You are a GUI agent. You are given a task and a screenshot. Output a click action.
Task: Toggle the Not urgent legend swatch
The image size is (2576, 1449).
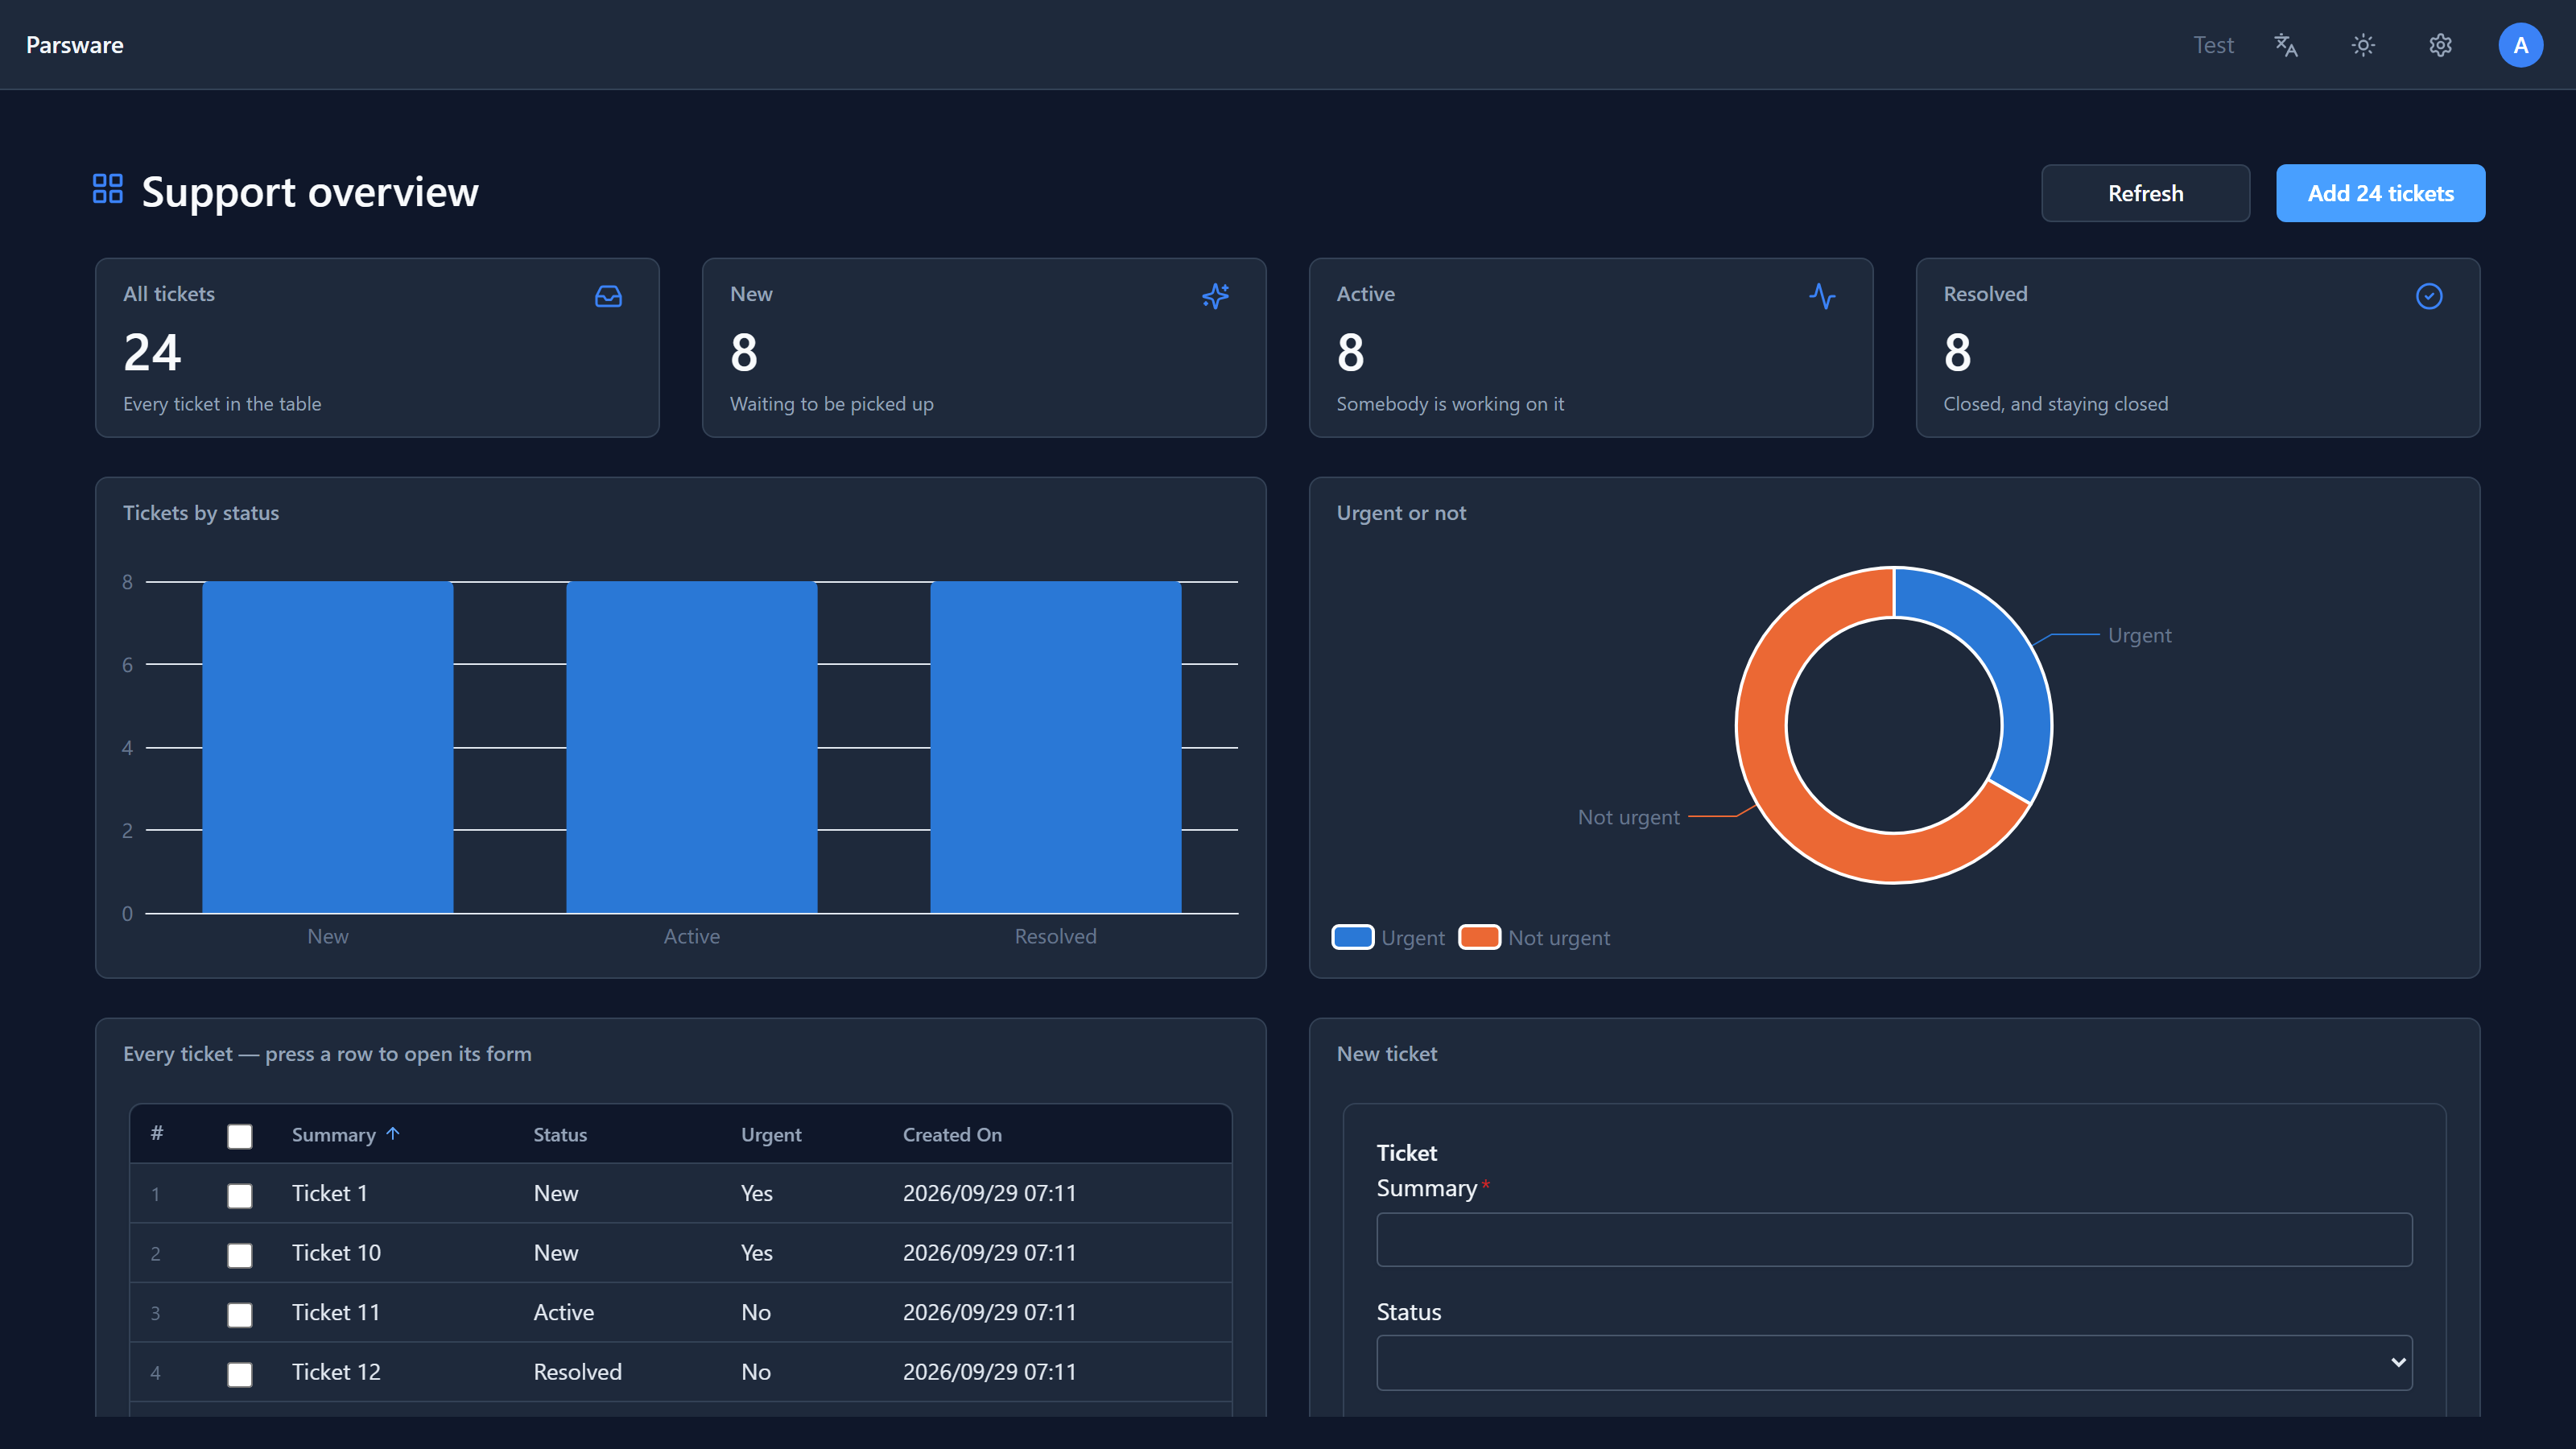point(1479,937)
